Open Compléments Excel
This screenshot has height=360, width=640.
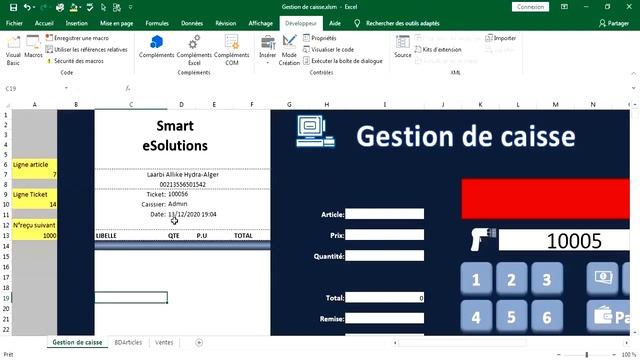coord(194,51)
